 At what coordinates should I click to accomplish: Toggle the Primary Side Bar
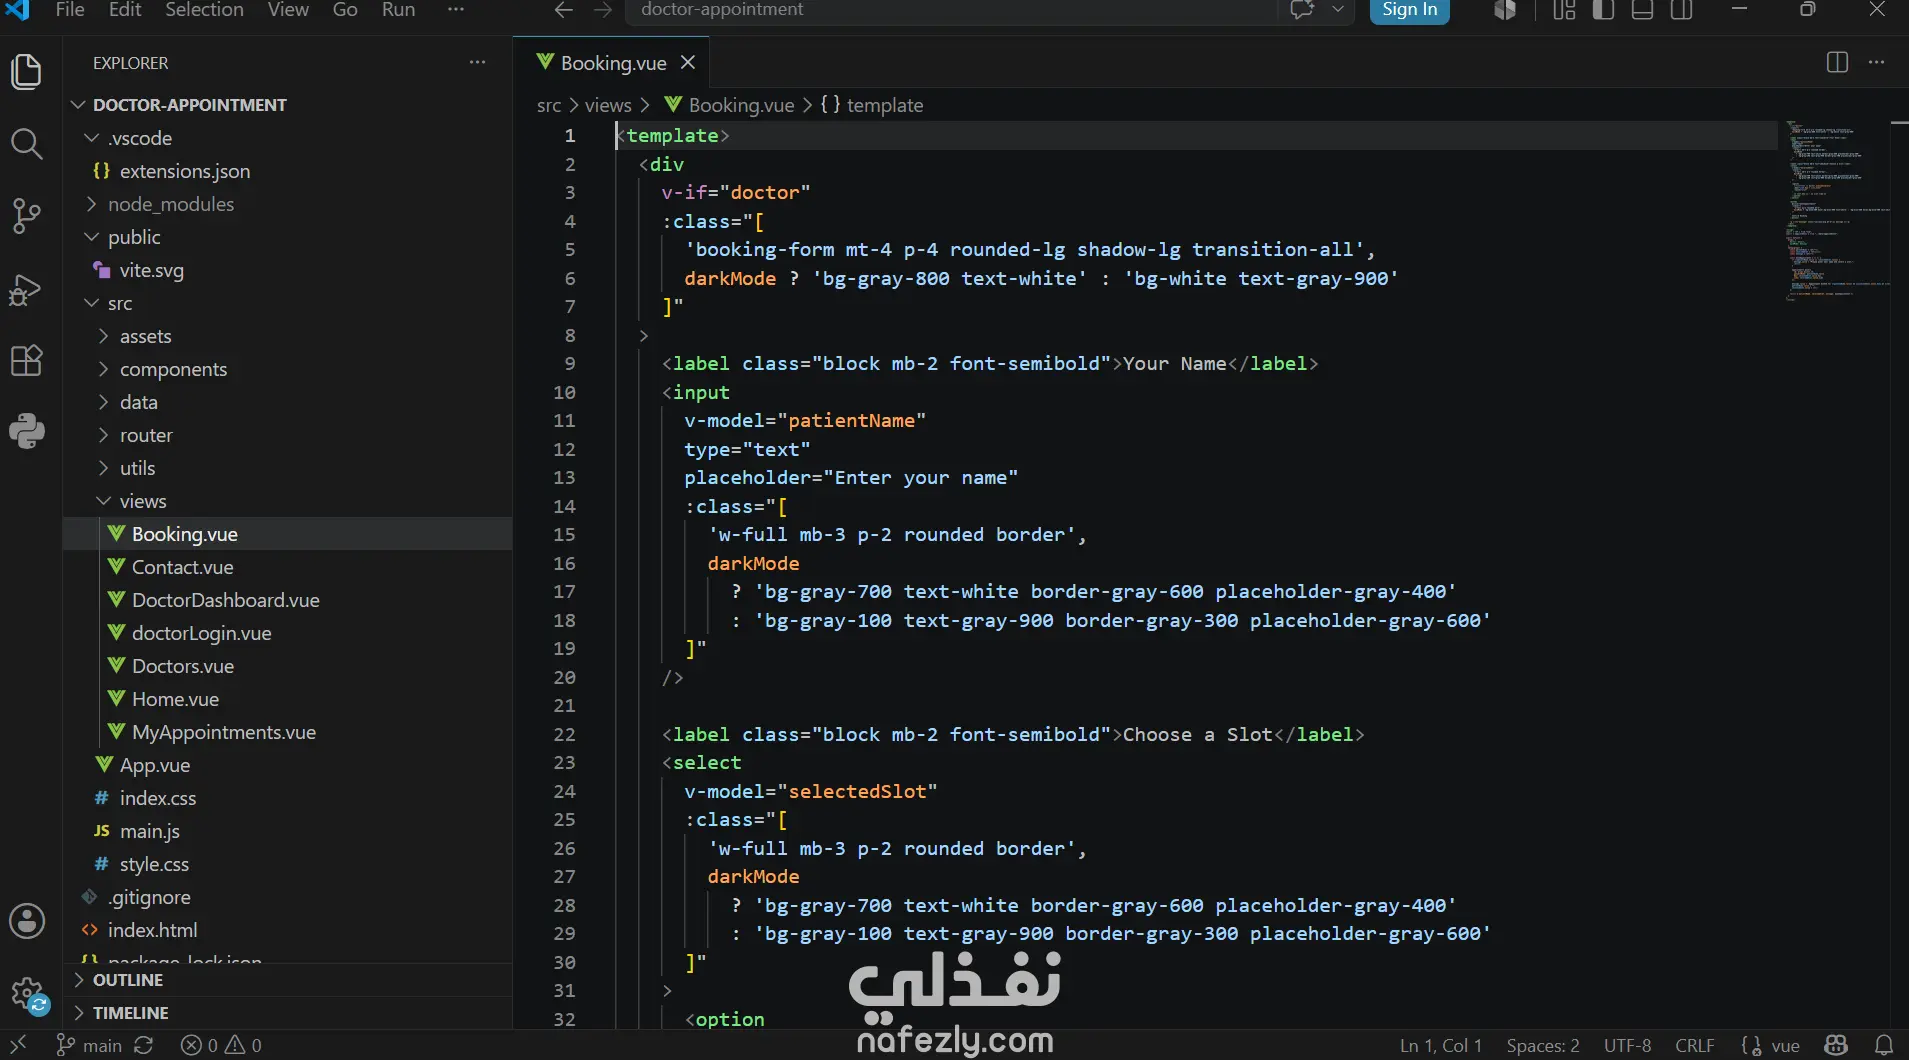click(1603, 10)
